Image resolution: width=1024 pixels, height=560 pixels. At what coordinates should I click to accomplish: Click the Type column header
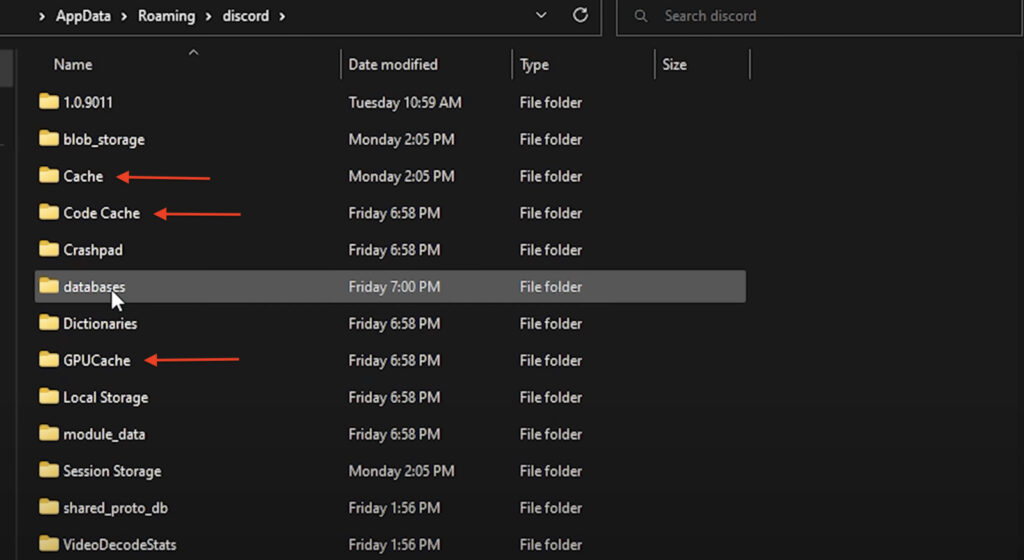(534, 65)
